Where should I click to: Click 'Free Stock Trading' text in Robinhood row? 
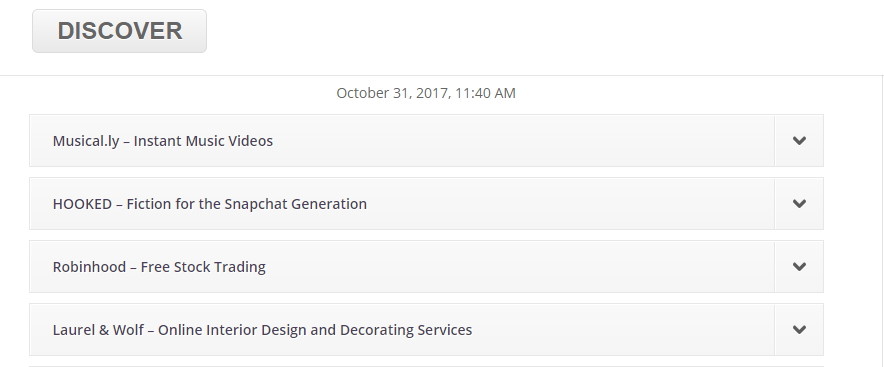203,267
